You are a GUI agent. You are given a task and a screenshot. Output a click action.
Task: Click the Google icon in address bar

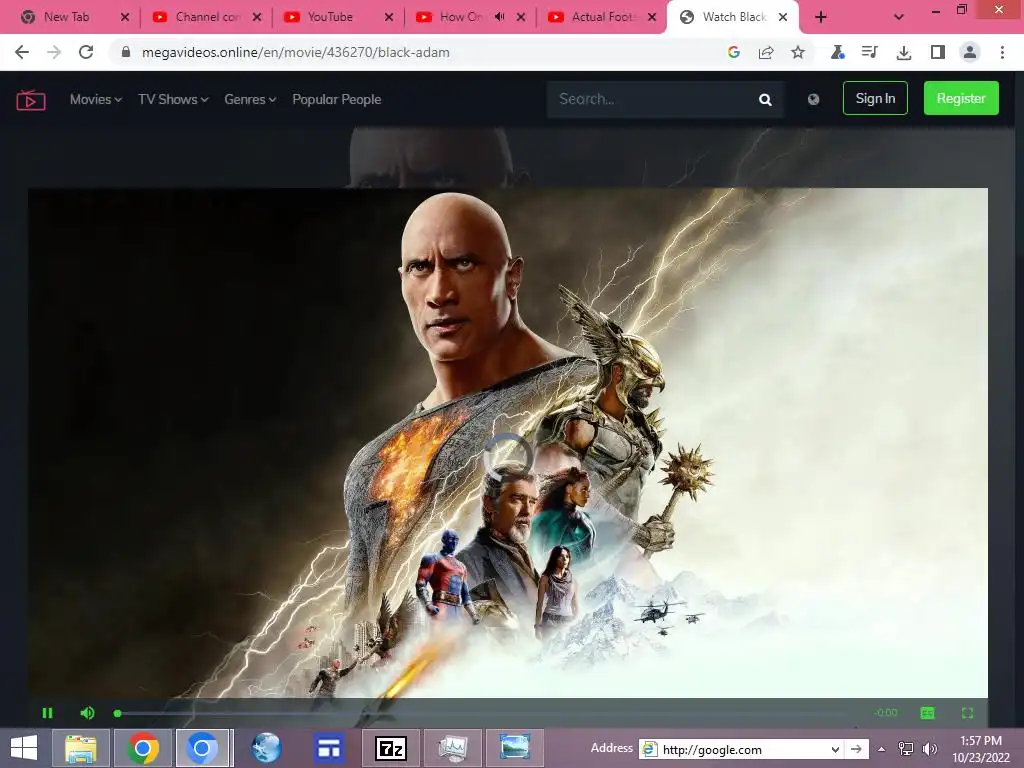tap(733, 52)
